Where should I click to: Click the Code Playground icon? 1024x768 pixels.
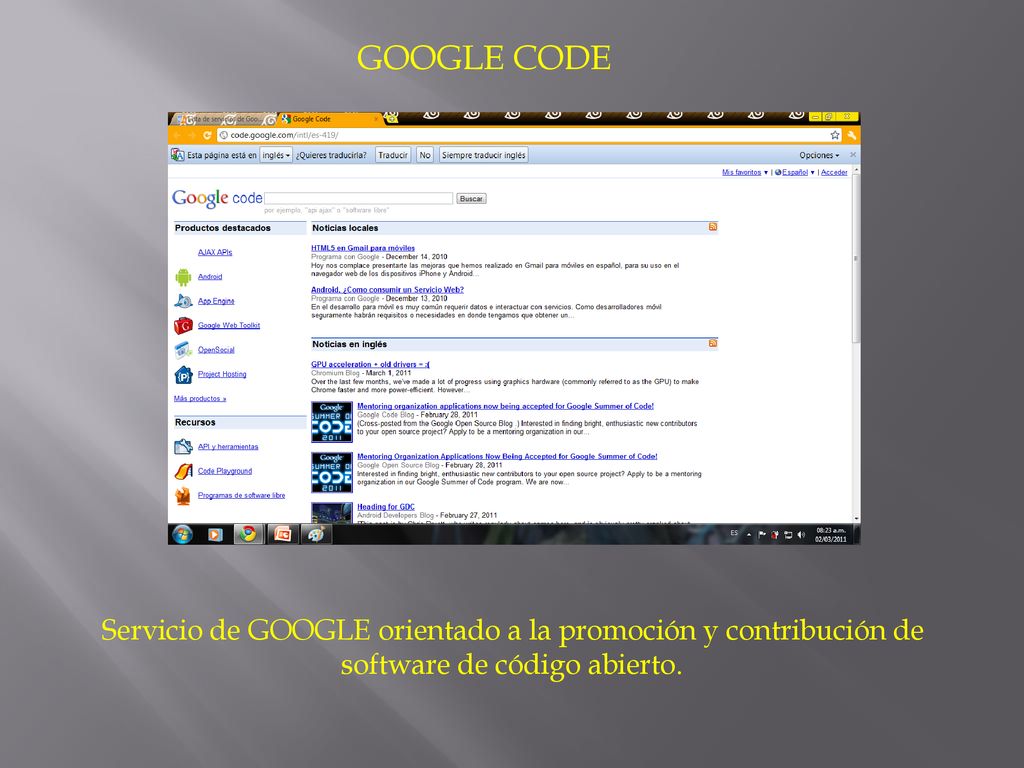[x=183, y=471]
